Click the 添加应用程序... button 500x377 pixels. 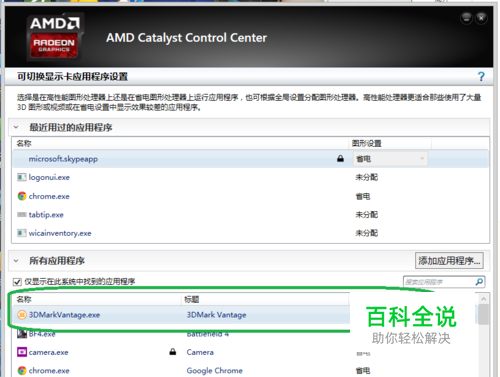coord(449,261)
